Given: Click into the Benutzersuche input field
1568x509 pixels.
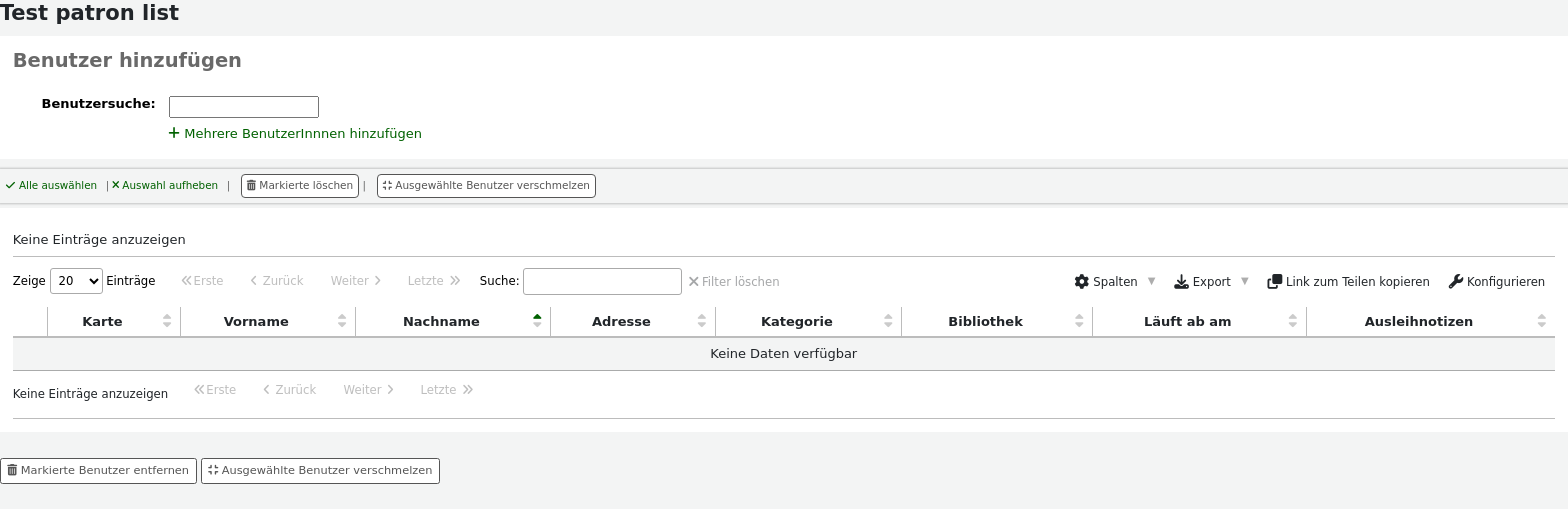Looking at the screenshot, I should tap(244, 107).
